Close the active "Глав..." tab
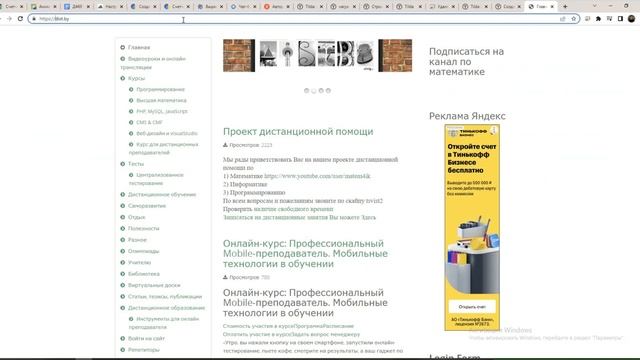The height and width of the screenshot is (360, 640). pyautogui.click(x=552, y=7)
